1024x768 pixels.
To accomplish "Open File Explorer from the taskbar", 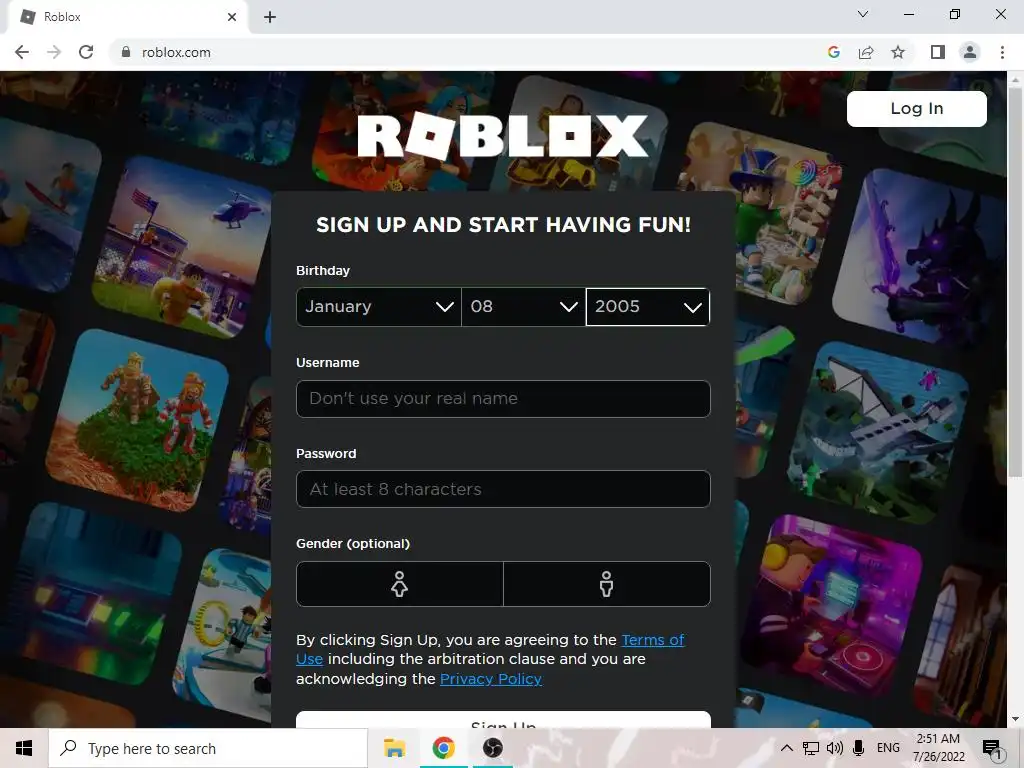I will [x=394, y=748].
